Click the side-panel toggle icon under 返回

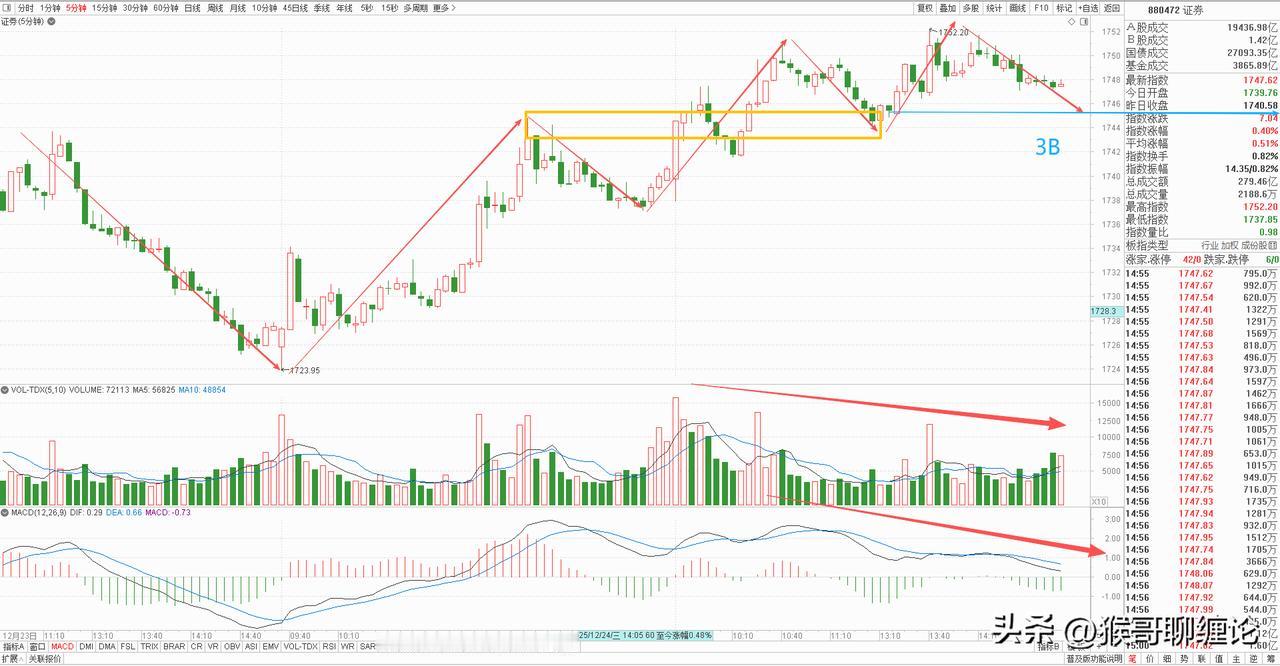[1084, 21]
